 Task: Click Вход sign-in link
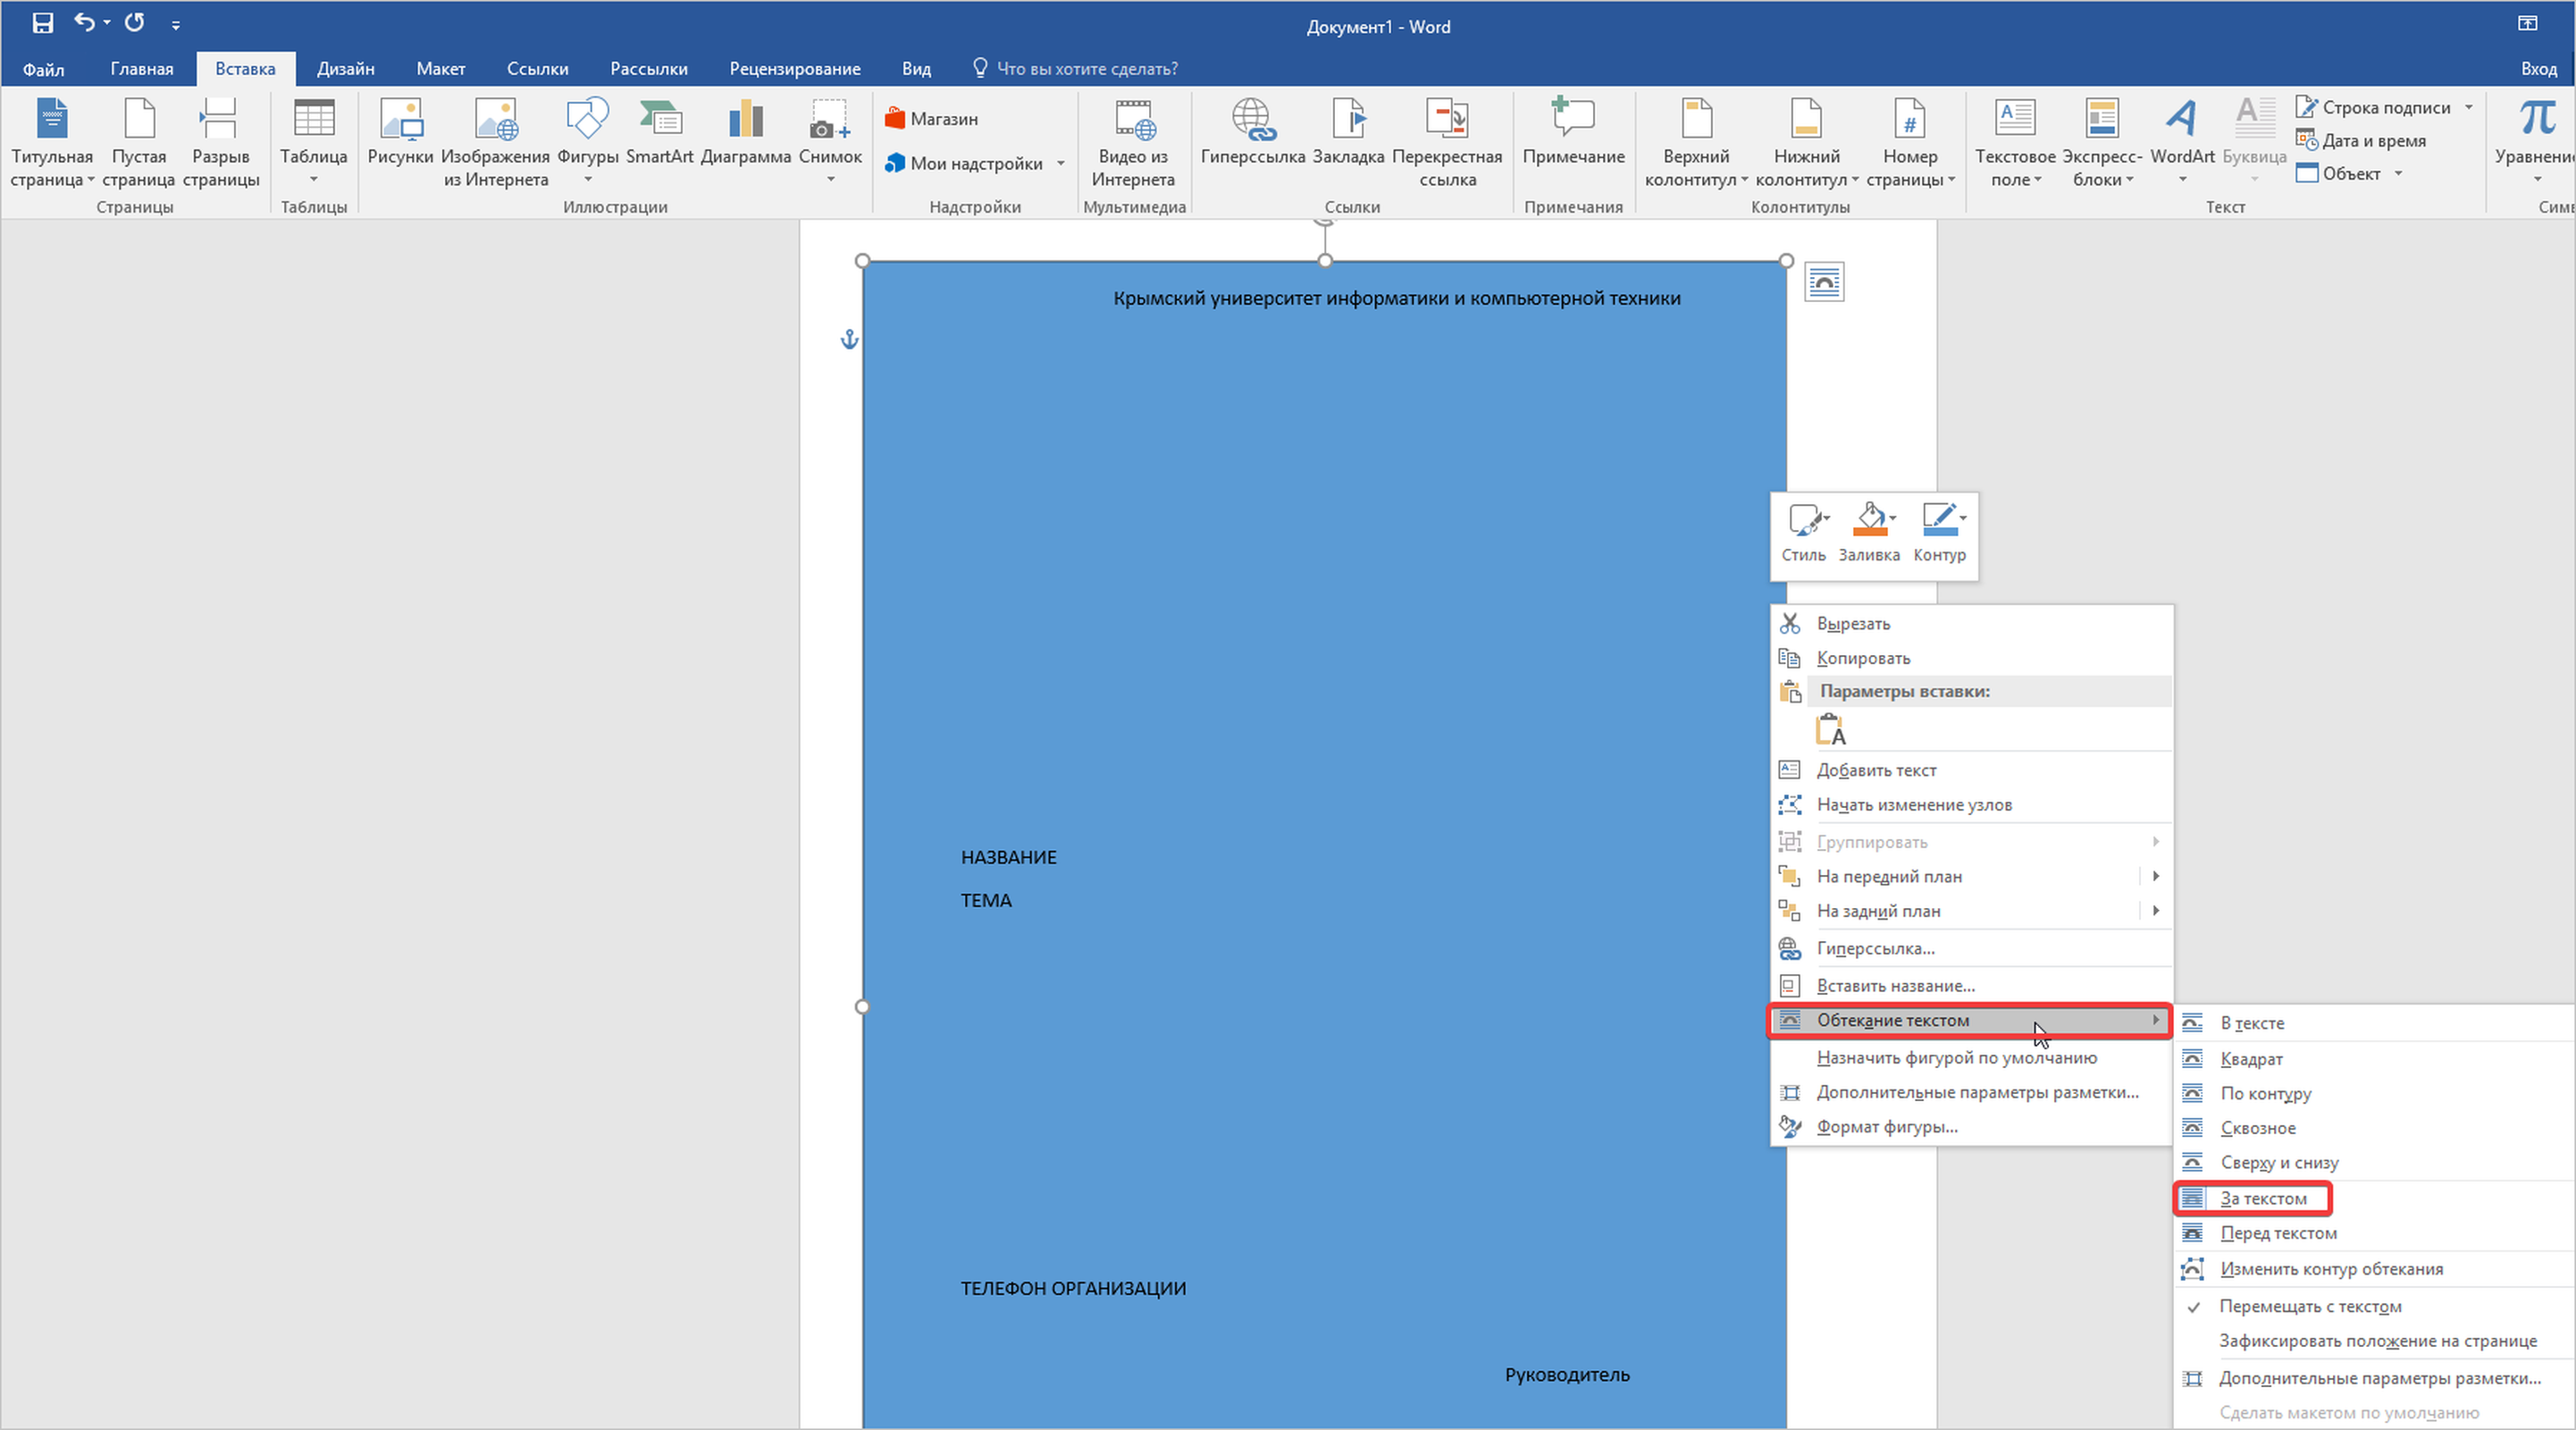tap(2538, 69)
